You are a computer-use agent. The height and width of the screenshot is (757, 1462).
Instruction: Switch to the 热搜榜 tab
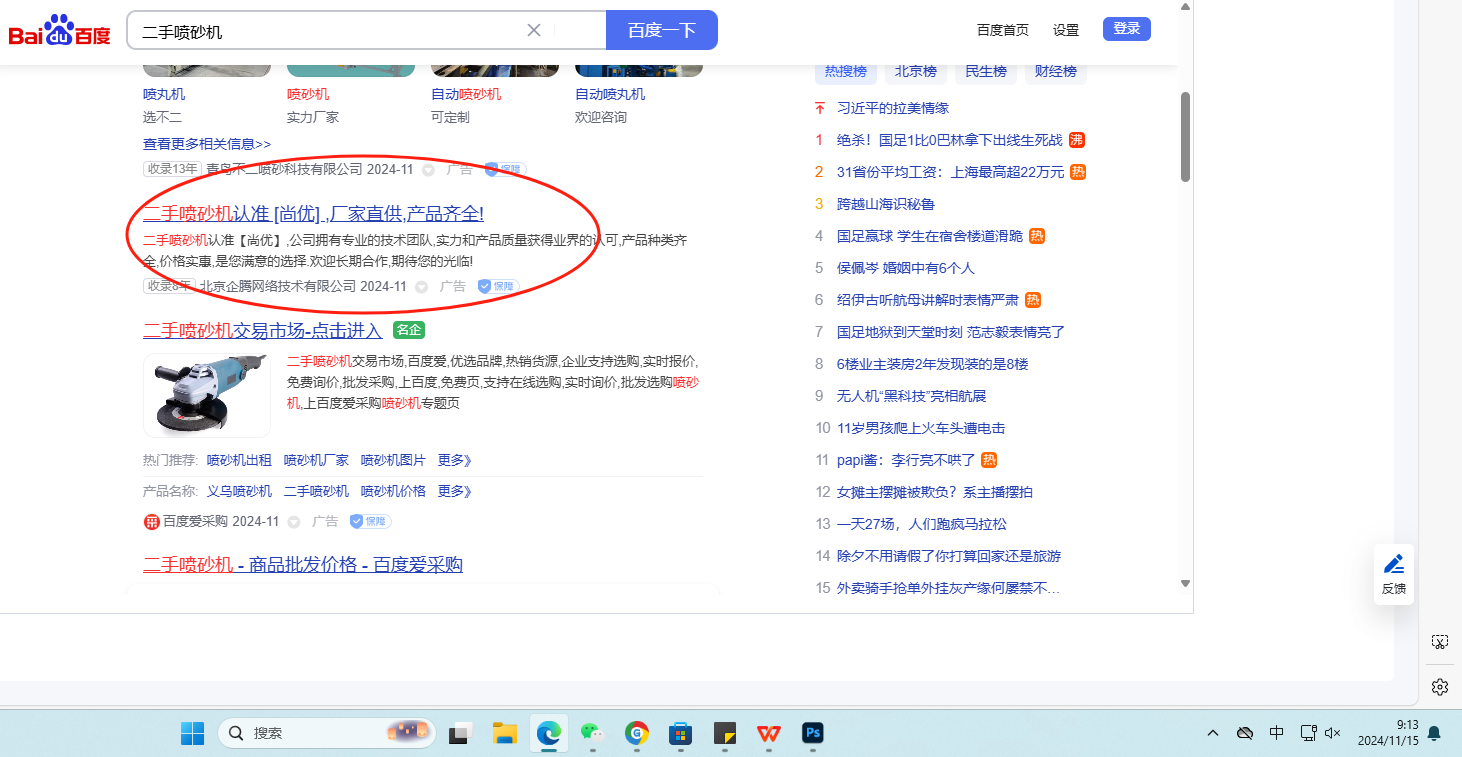tap(846, 71)
